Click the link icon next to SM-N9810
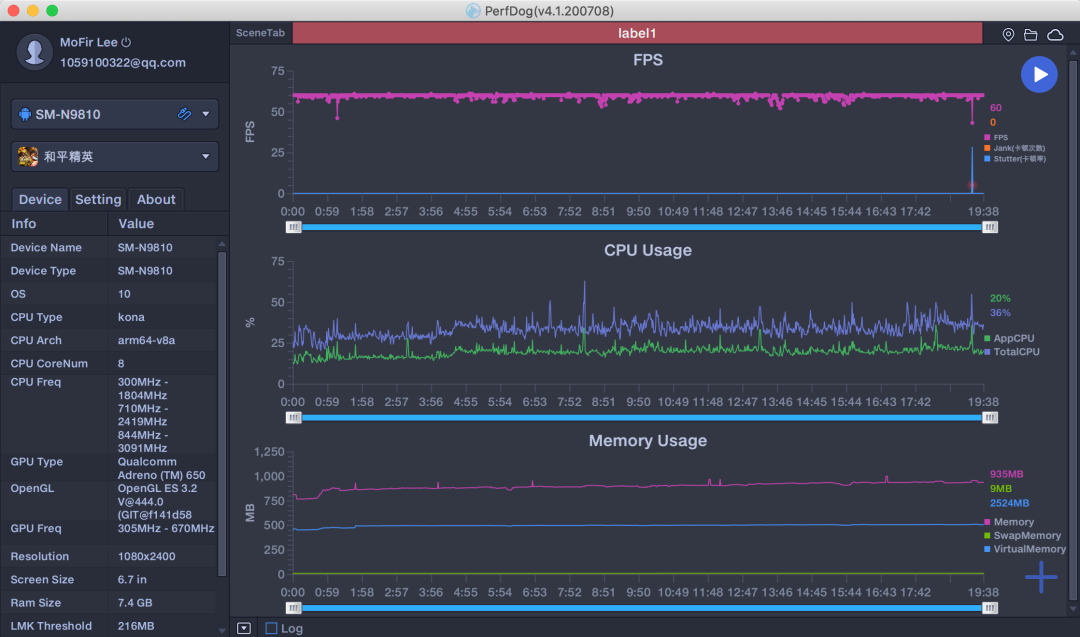Screen dimensions: 1080x637 coord(184,114)
